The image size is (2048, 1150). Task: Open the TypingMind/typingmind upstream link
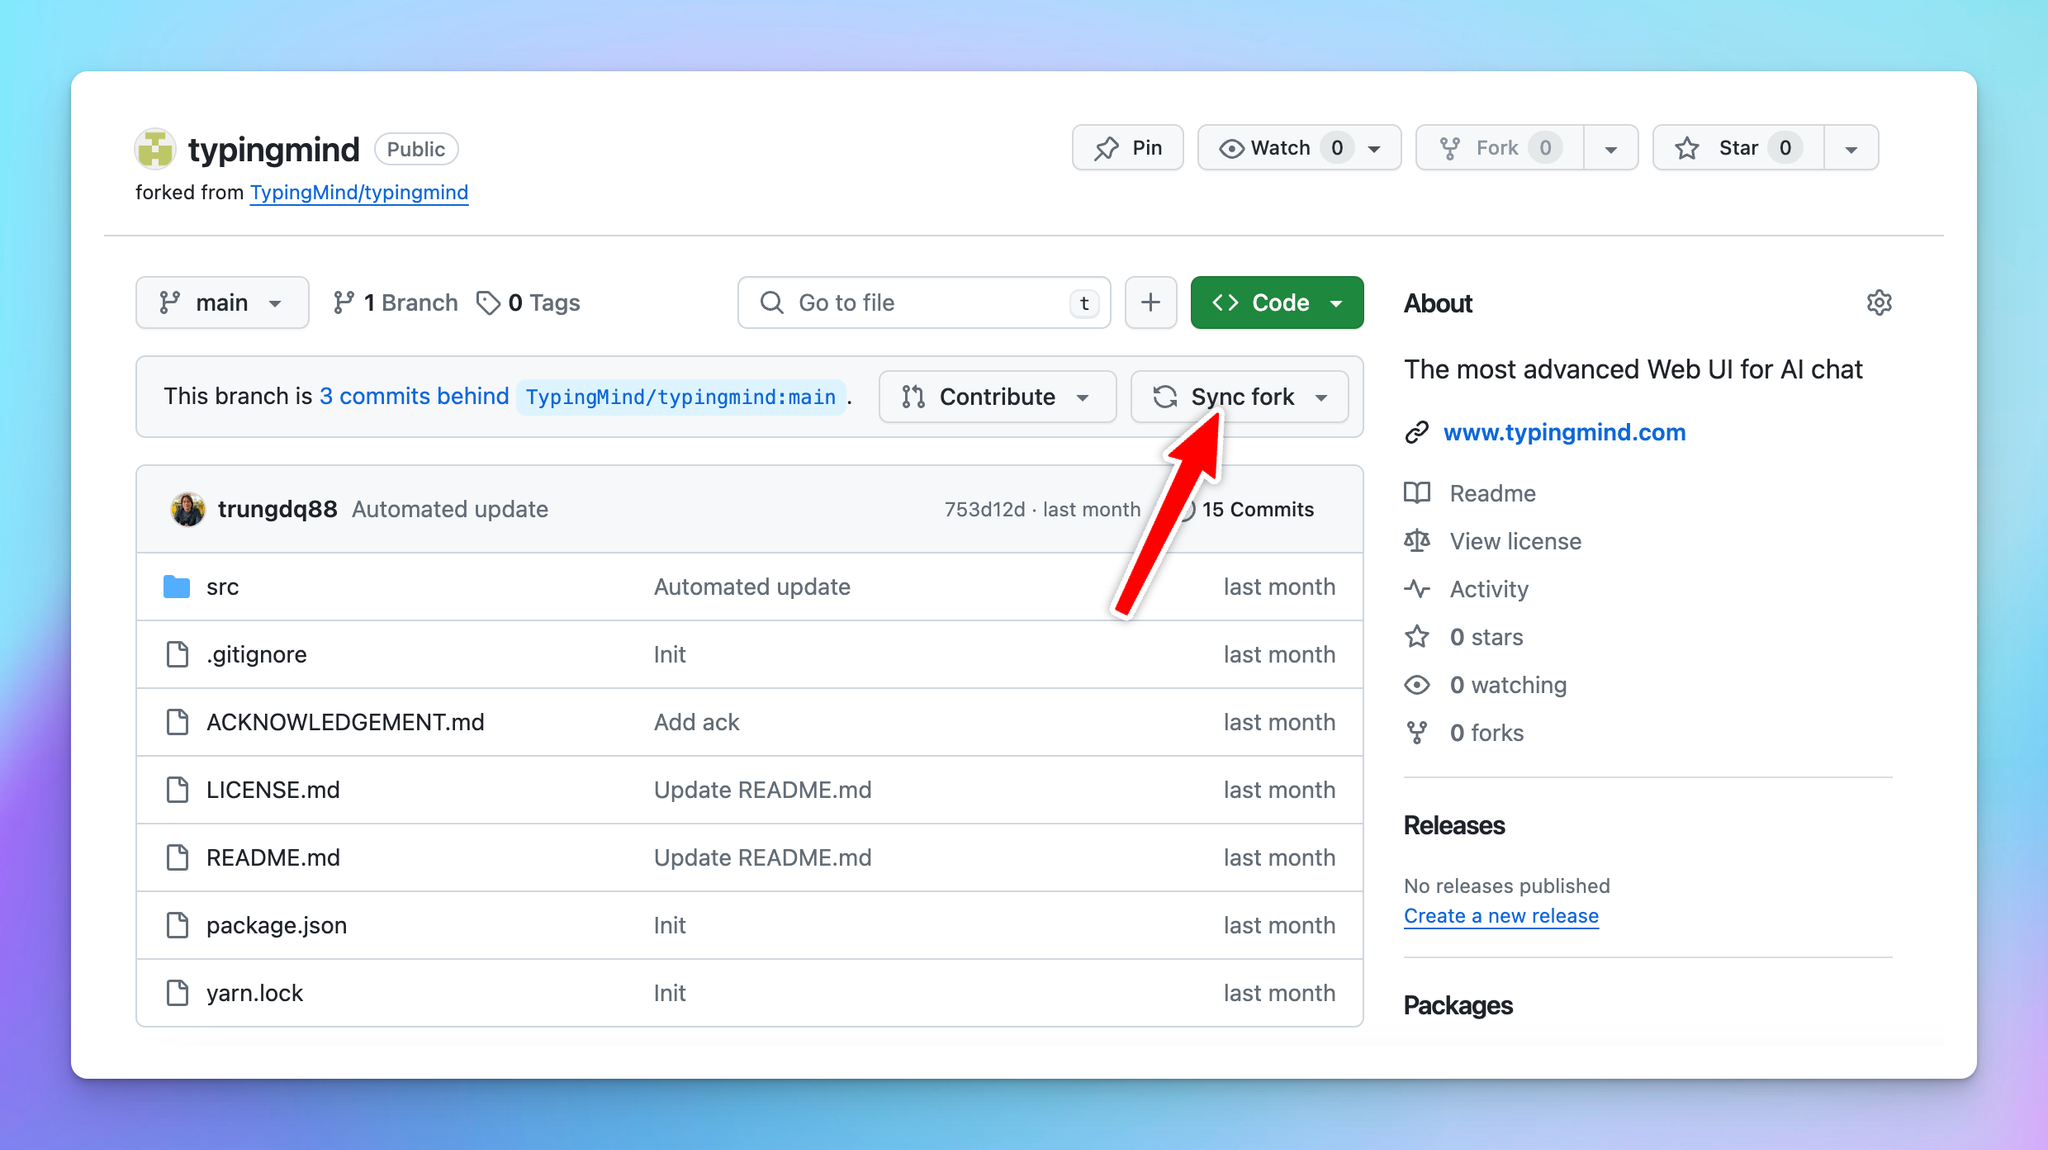pyautogui.click(x=359, y=192)
